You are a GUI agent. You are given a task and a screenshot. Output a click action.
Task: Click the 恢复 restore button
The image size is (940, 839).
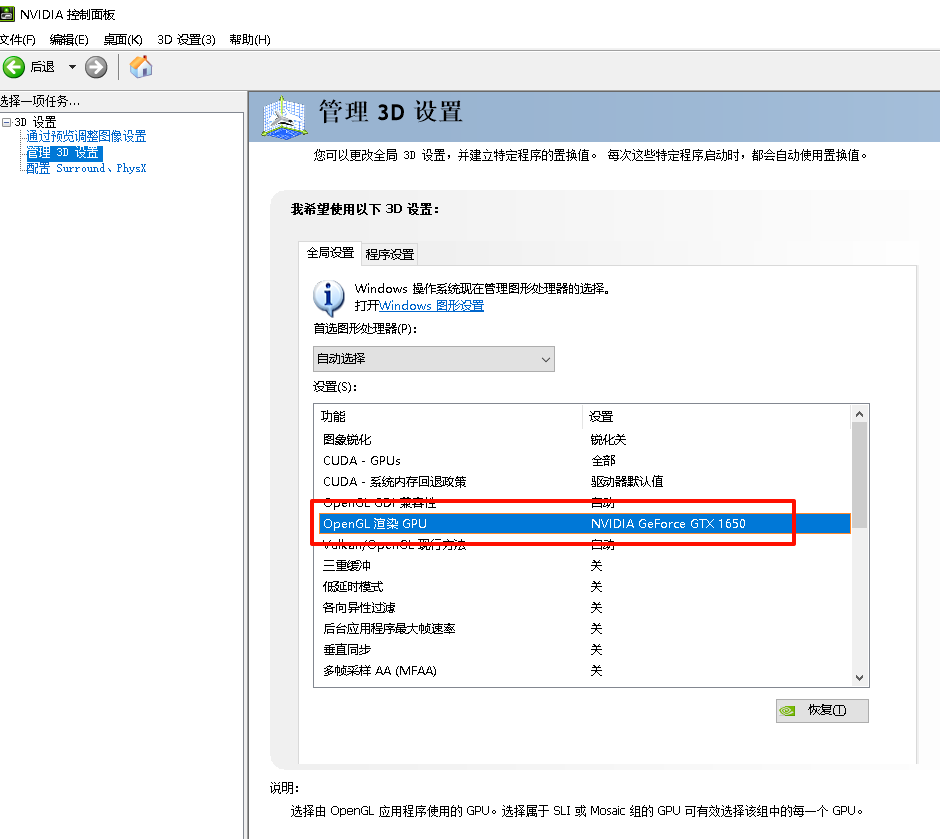[822, 711]
